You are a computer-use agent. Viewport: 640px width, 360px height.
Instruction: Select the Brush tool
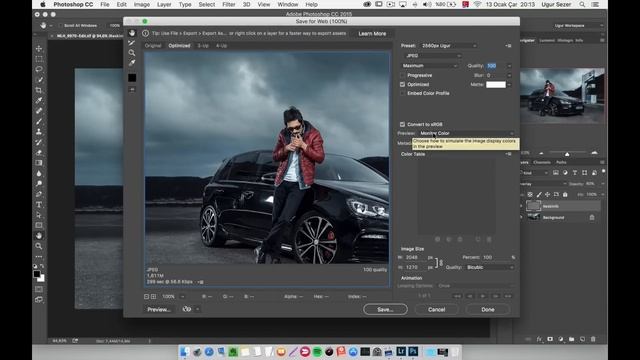coord(39,121)
